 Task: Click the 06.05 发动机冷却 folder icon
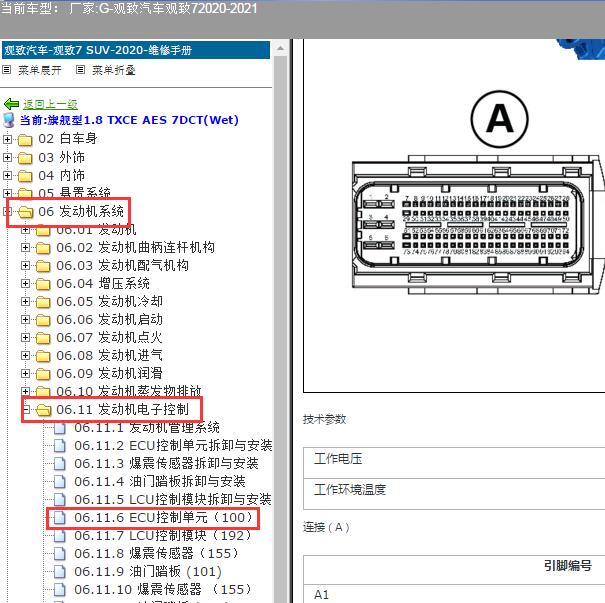point(43,302)
